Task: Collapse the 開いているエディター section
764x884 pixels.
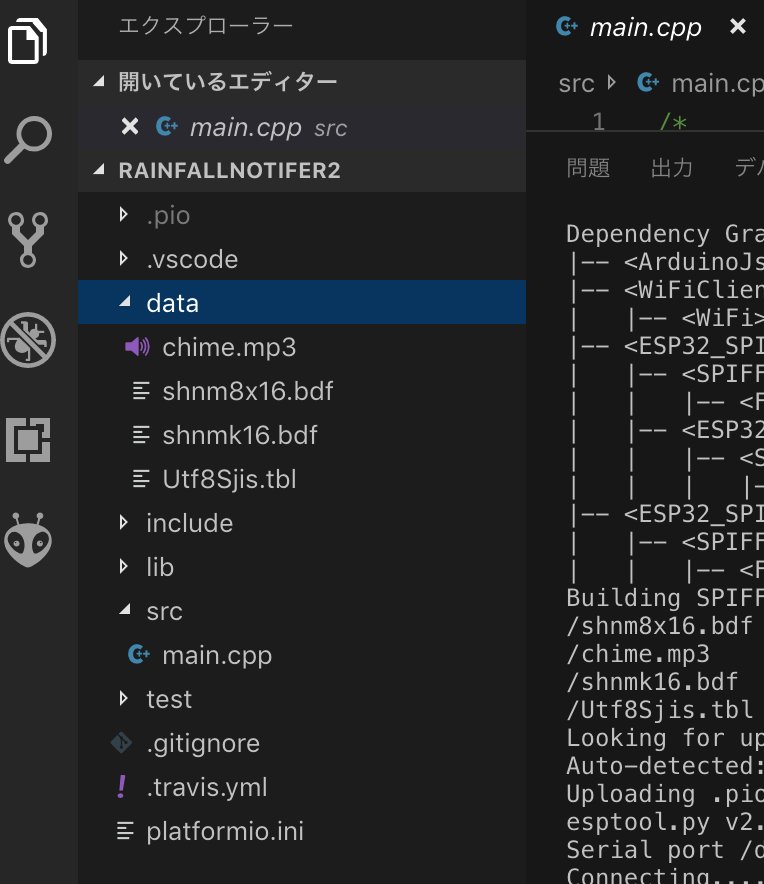Action: pyautogui.click(x=99, y=81)
